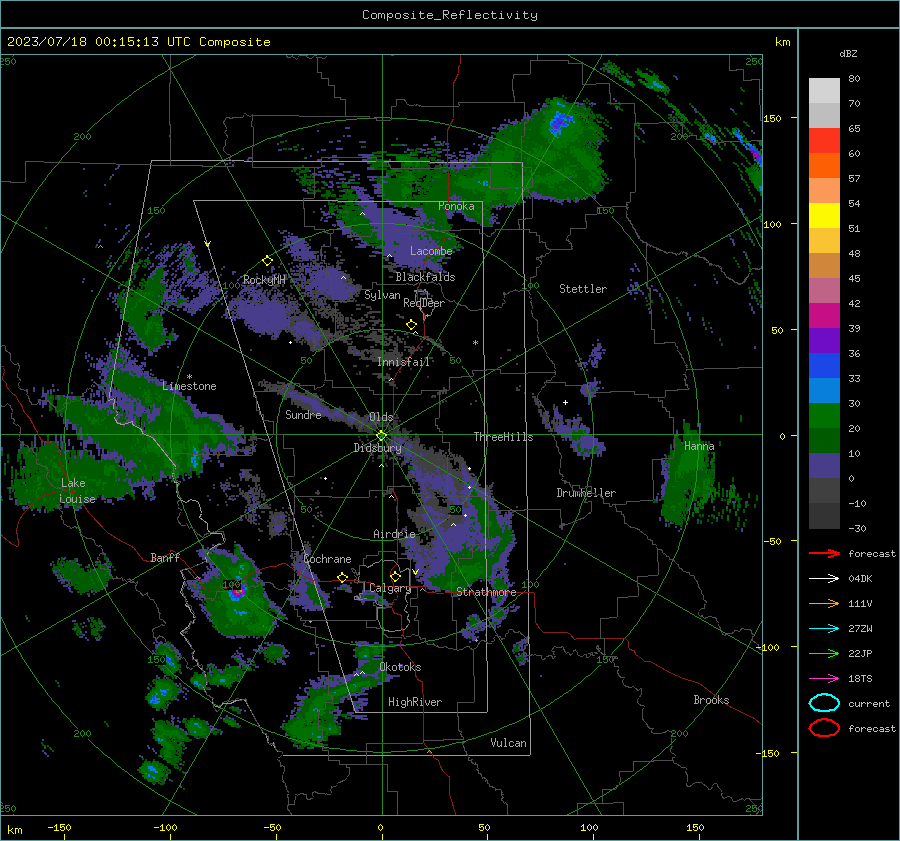The image size is (900, 841).
Task: Click the Calgary city label
Action: click(x=390, y=588)
